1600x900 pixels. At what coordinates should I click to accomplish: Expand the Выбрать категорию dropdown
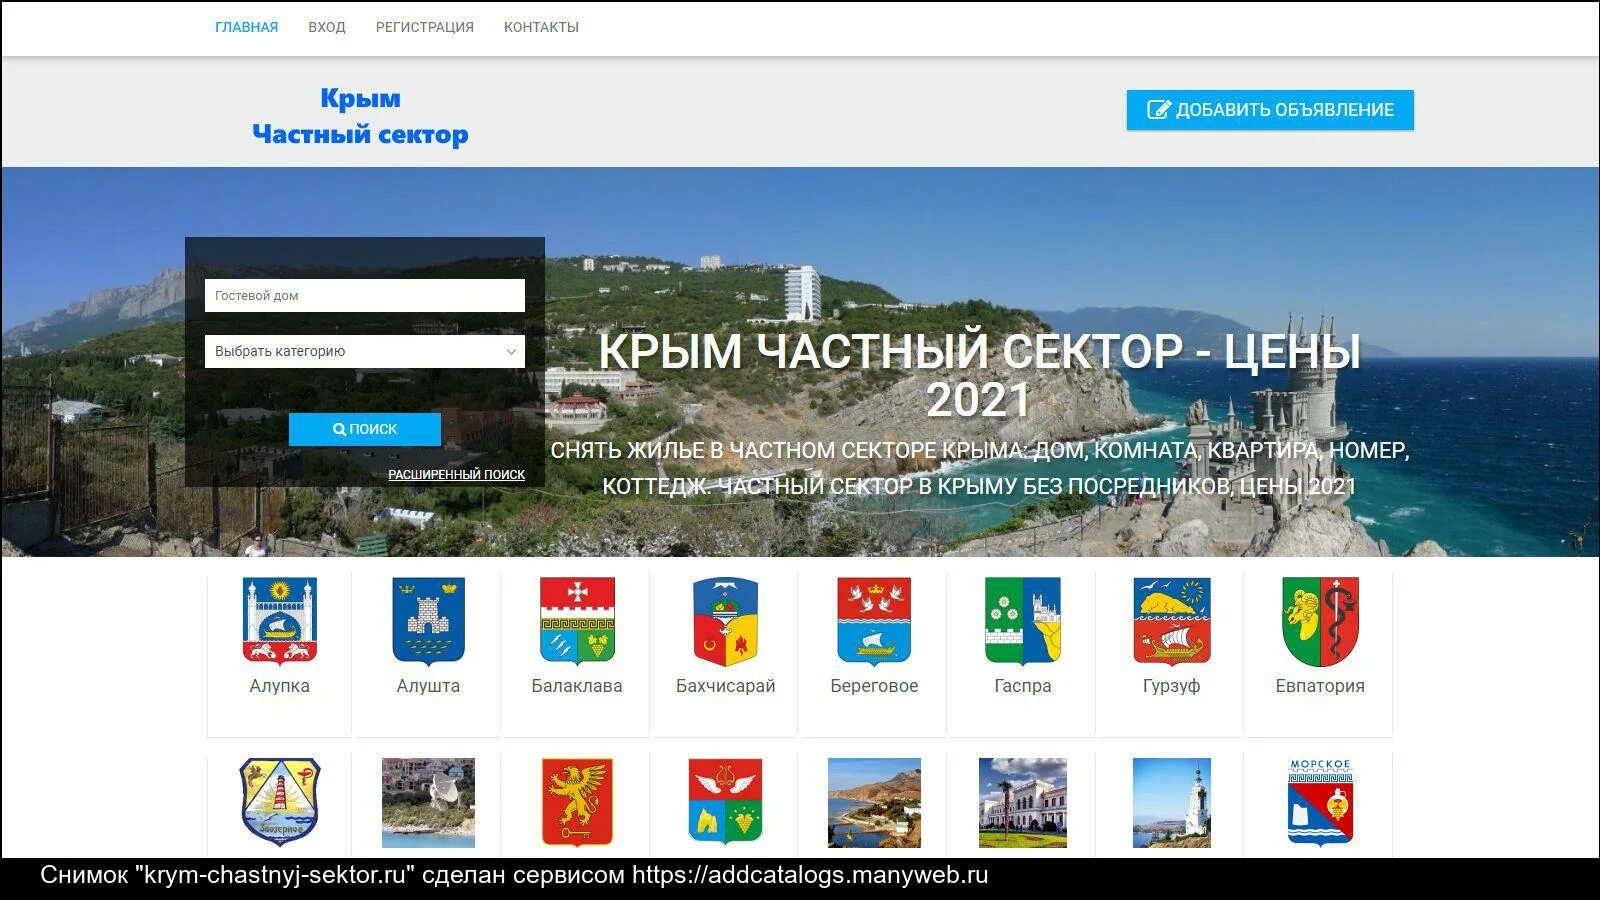click(x=365, y=351)
